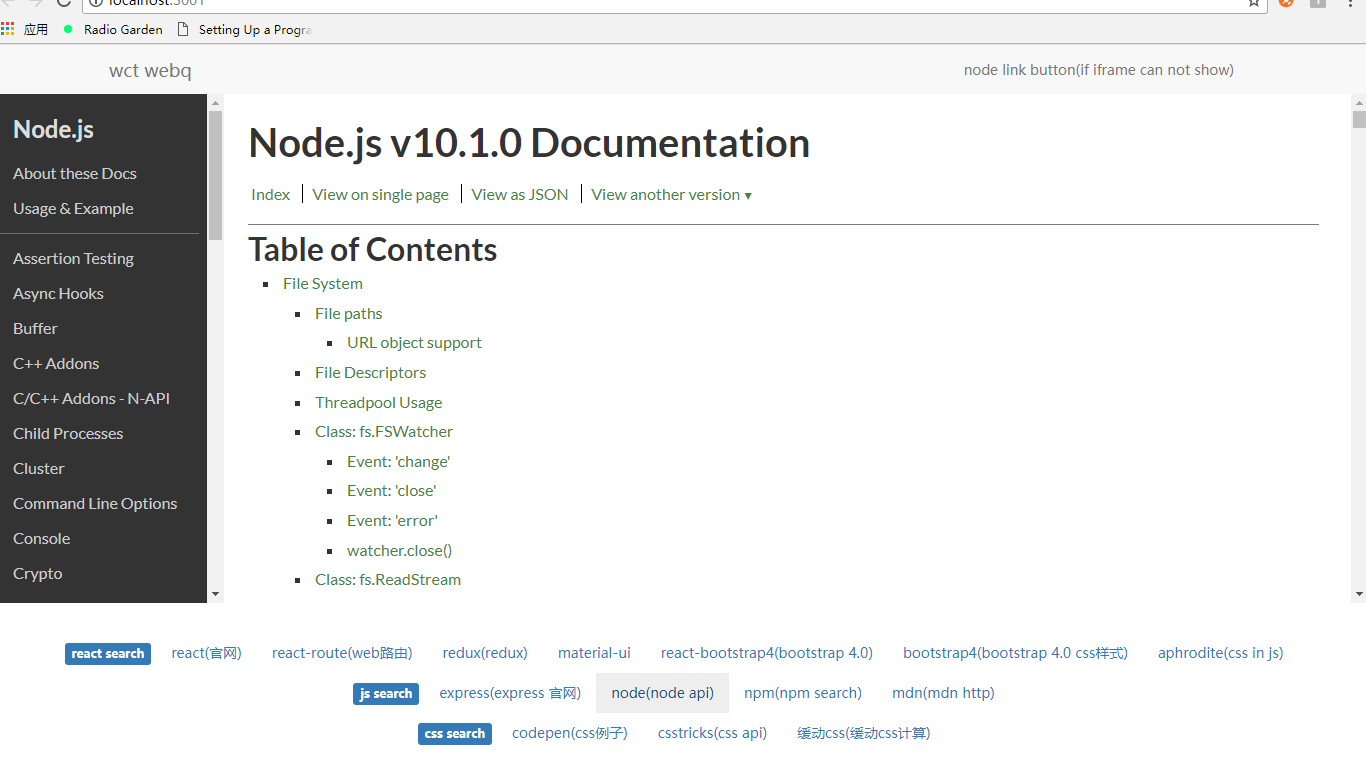This screenshot has width=1366, height=759.
Task: Click the main content scrollbar up arrow
Action: [1359, 102]
